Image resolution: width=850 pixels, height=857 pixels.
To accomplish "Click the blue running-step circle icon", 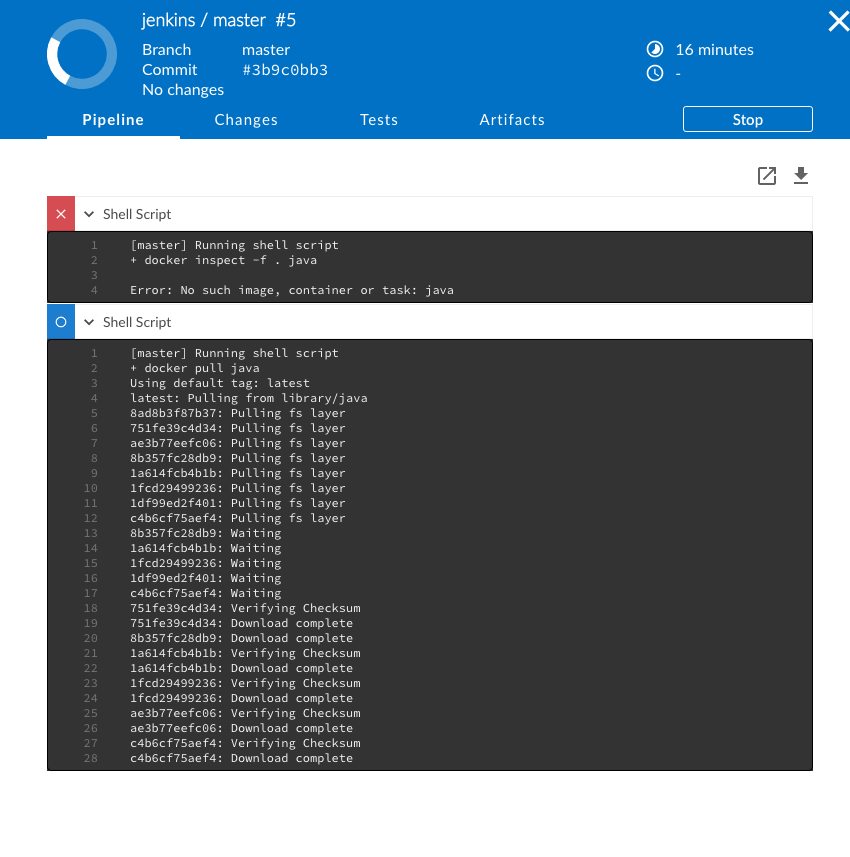I will click(x=61, y=322).
